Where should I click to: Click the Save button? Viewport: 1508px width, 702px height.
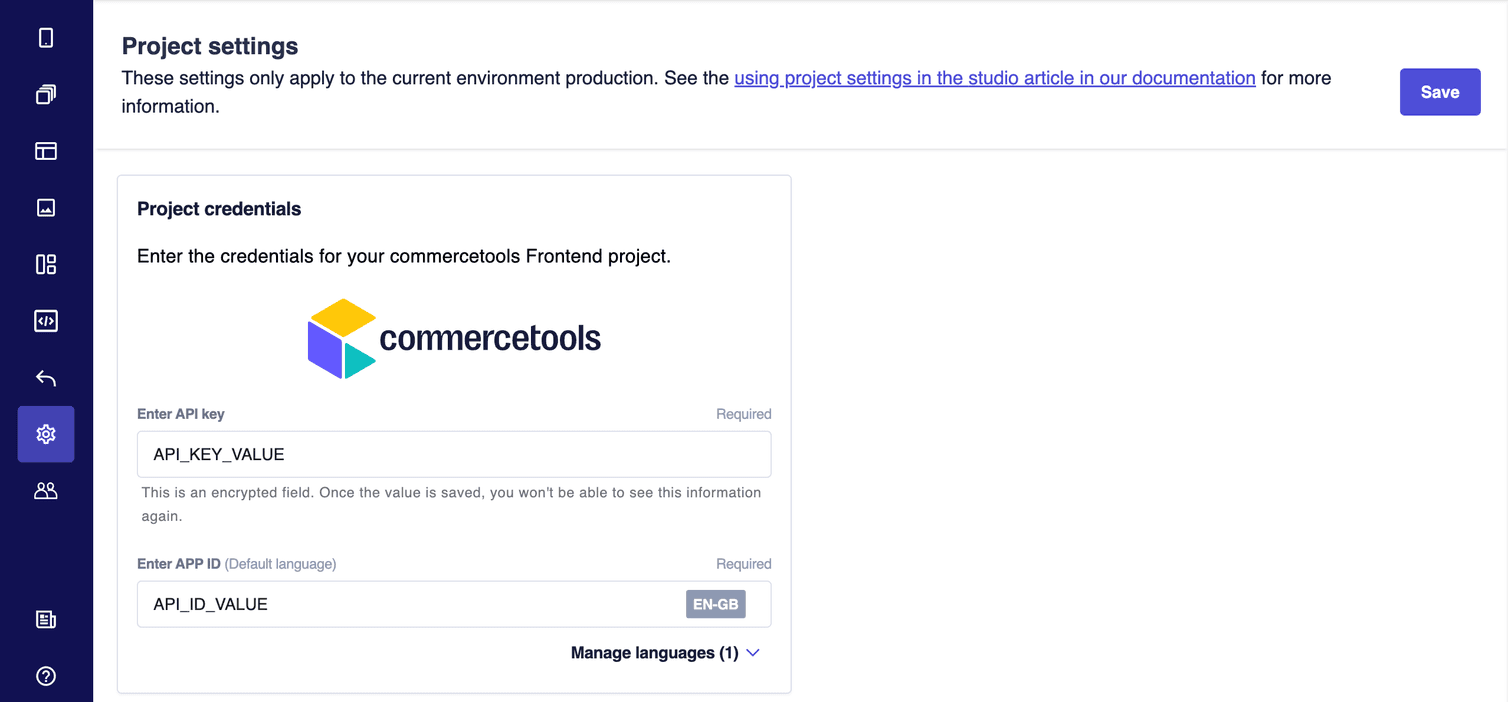[1440, 91]
